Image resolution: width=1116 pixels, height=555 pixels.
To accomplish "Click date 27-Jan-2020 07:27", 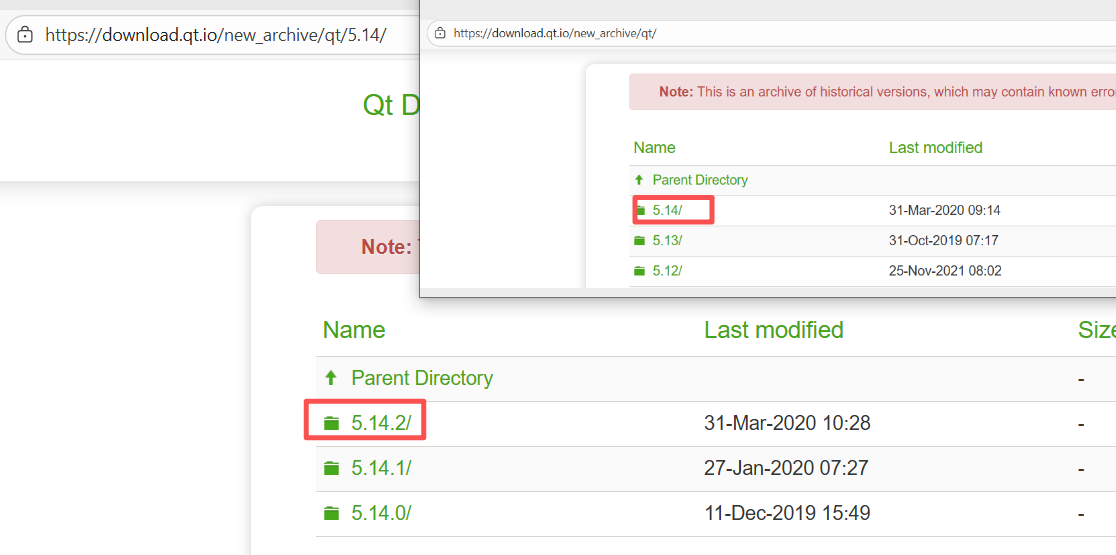I will coord(786,468).
